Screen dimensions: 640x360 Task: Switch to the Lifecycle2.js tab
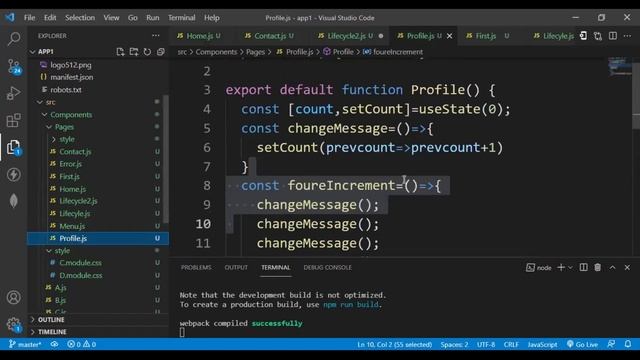pyautogui.click(x=346, y=36)
